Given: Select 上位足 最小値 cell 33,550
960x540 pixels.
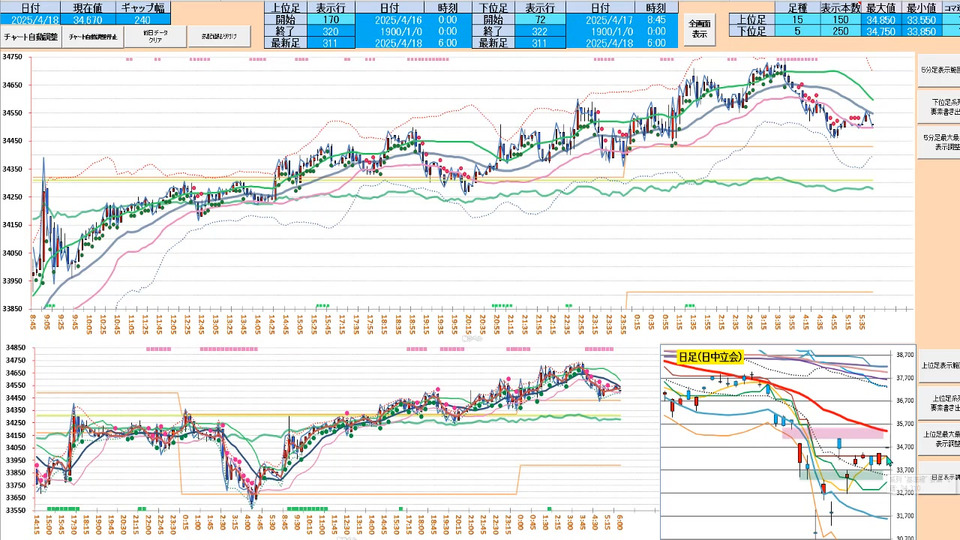Looking at the screenshot, I should coord(921,20).
